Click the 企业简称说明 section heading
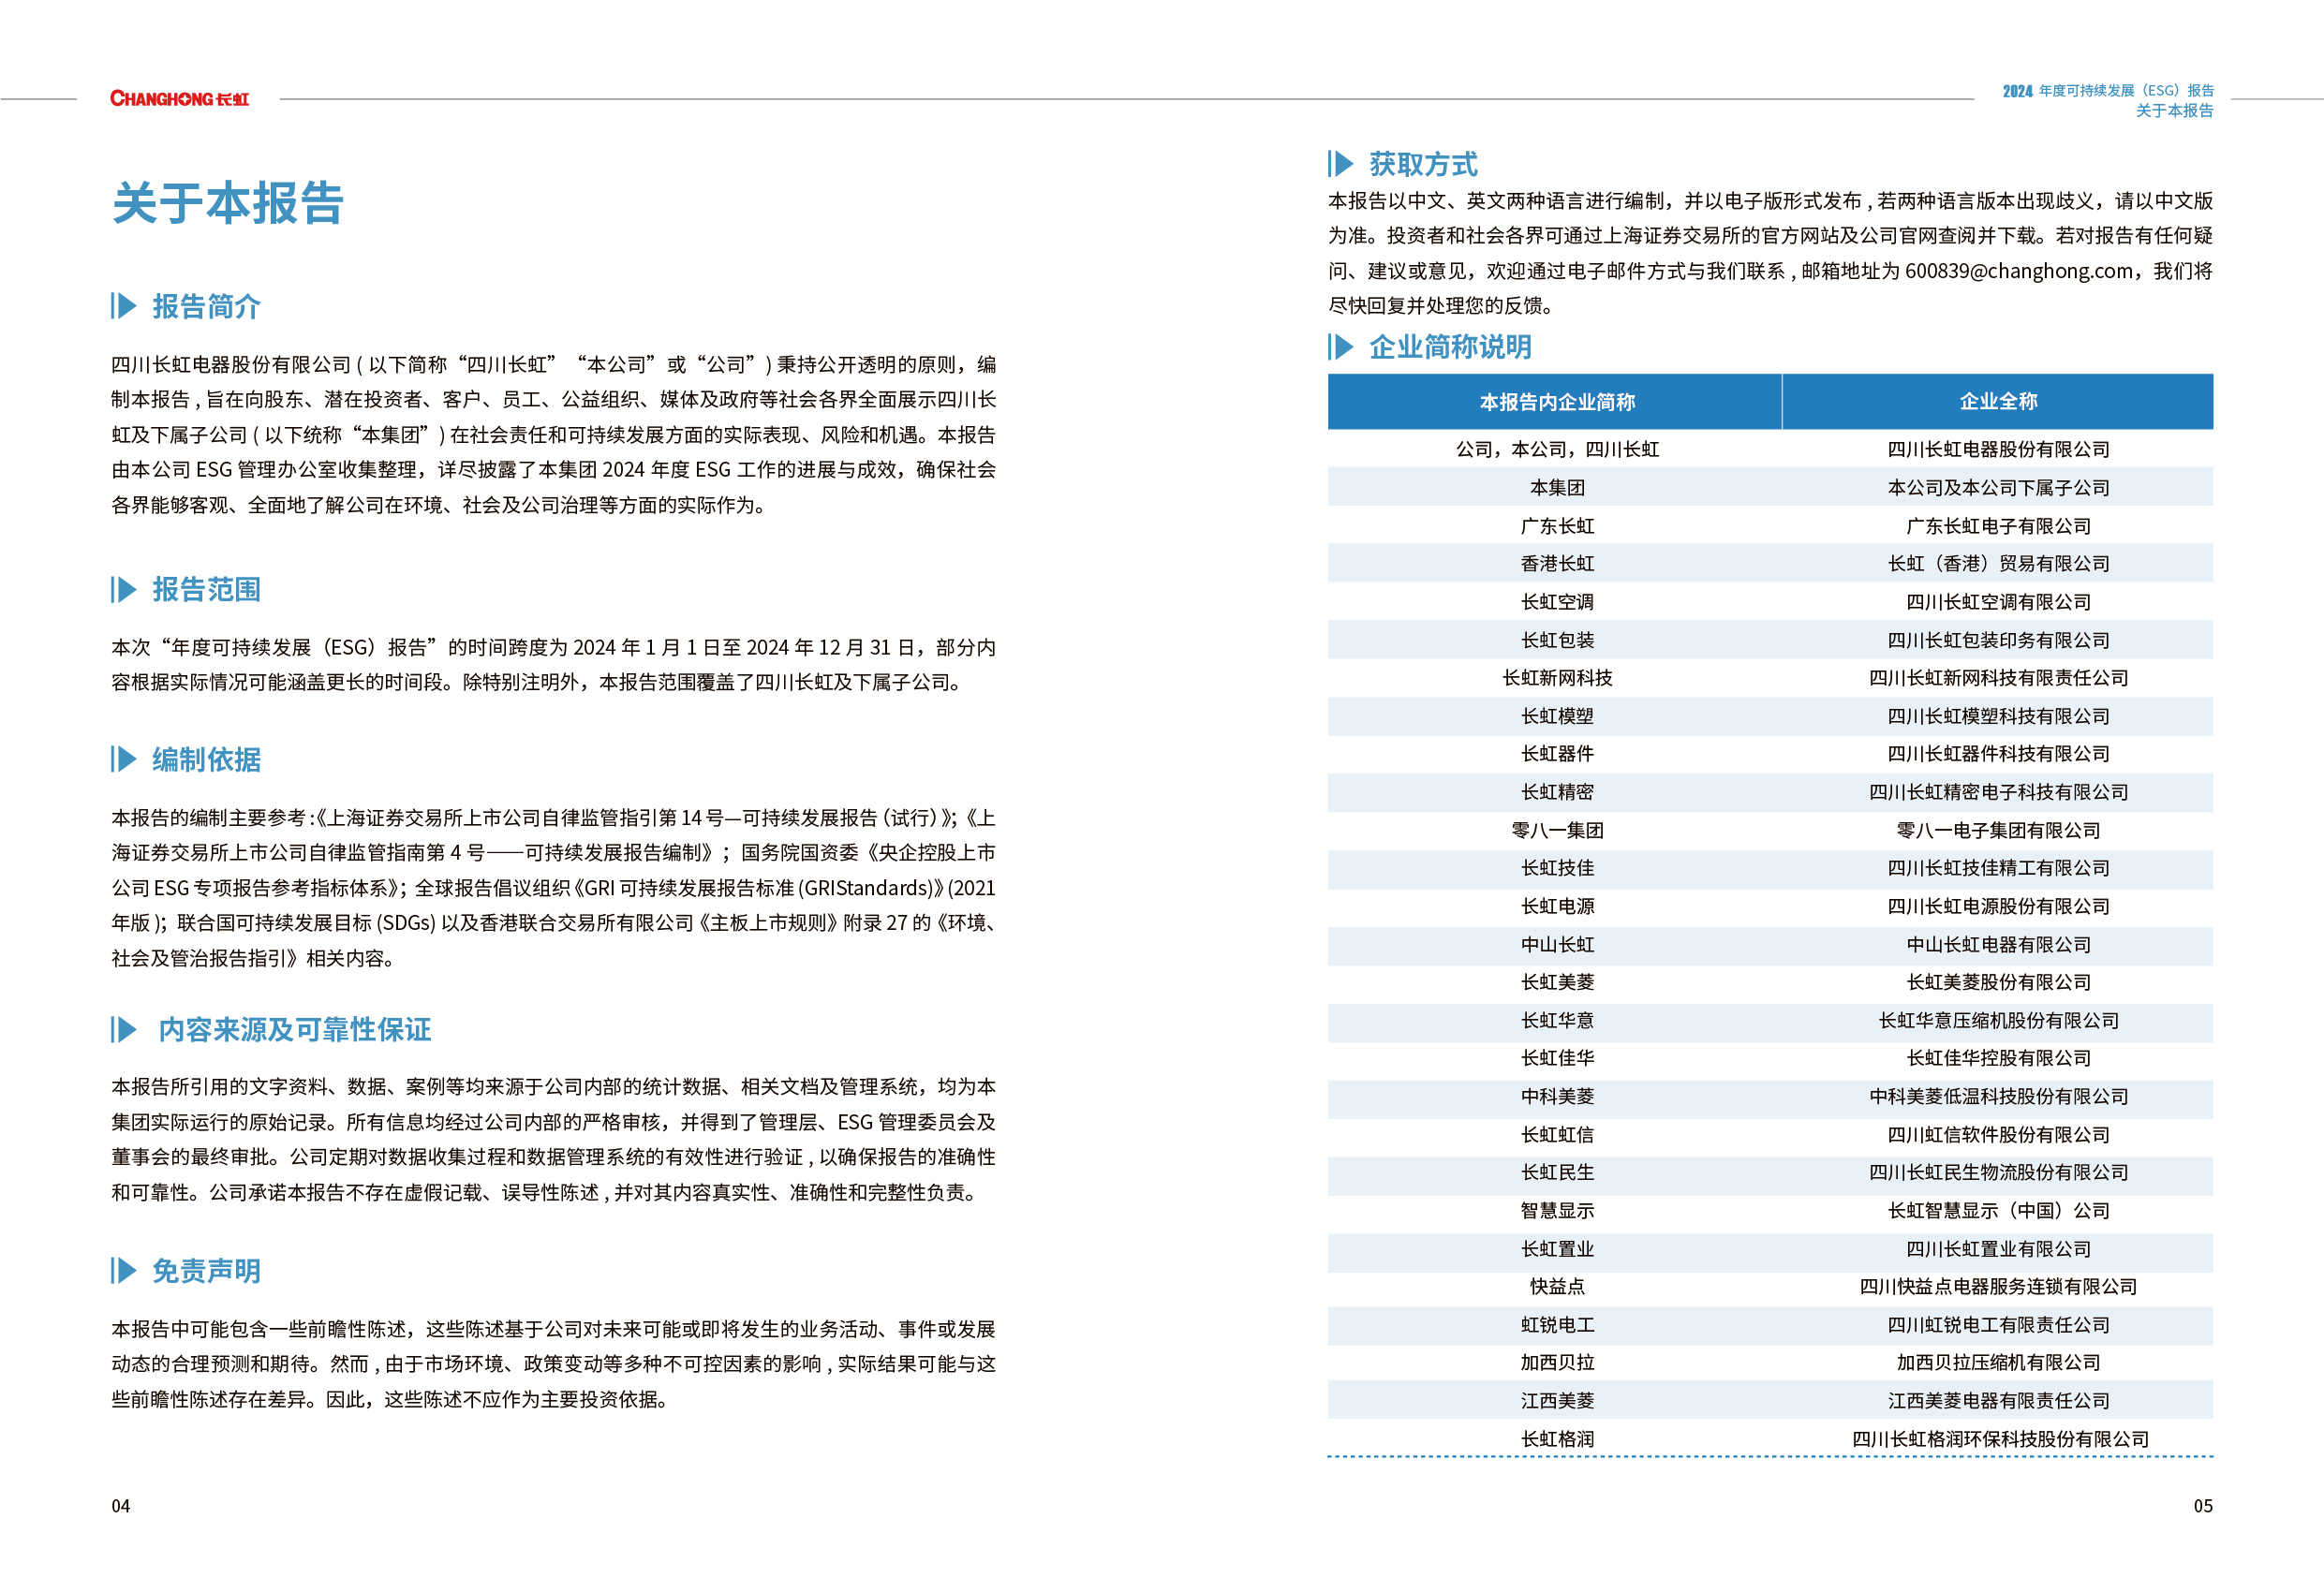 1450,346
